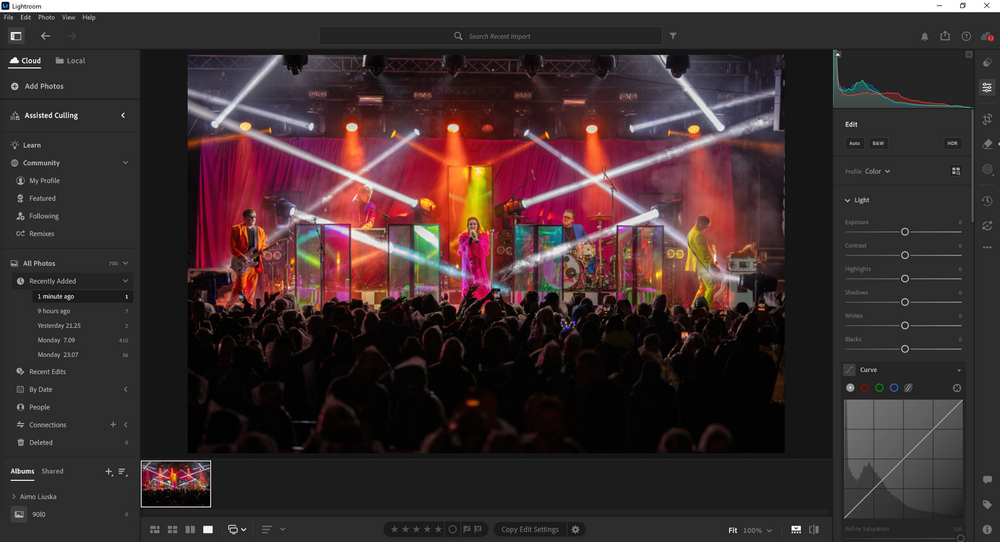The width and height of the screenshot is (1000, 542).
Task: Expand the Aimo Liuska album folder
Action: point(14,497)
